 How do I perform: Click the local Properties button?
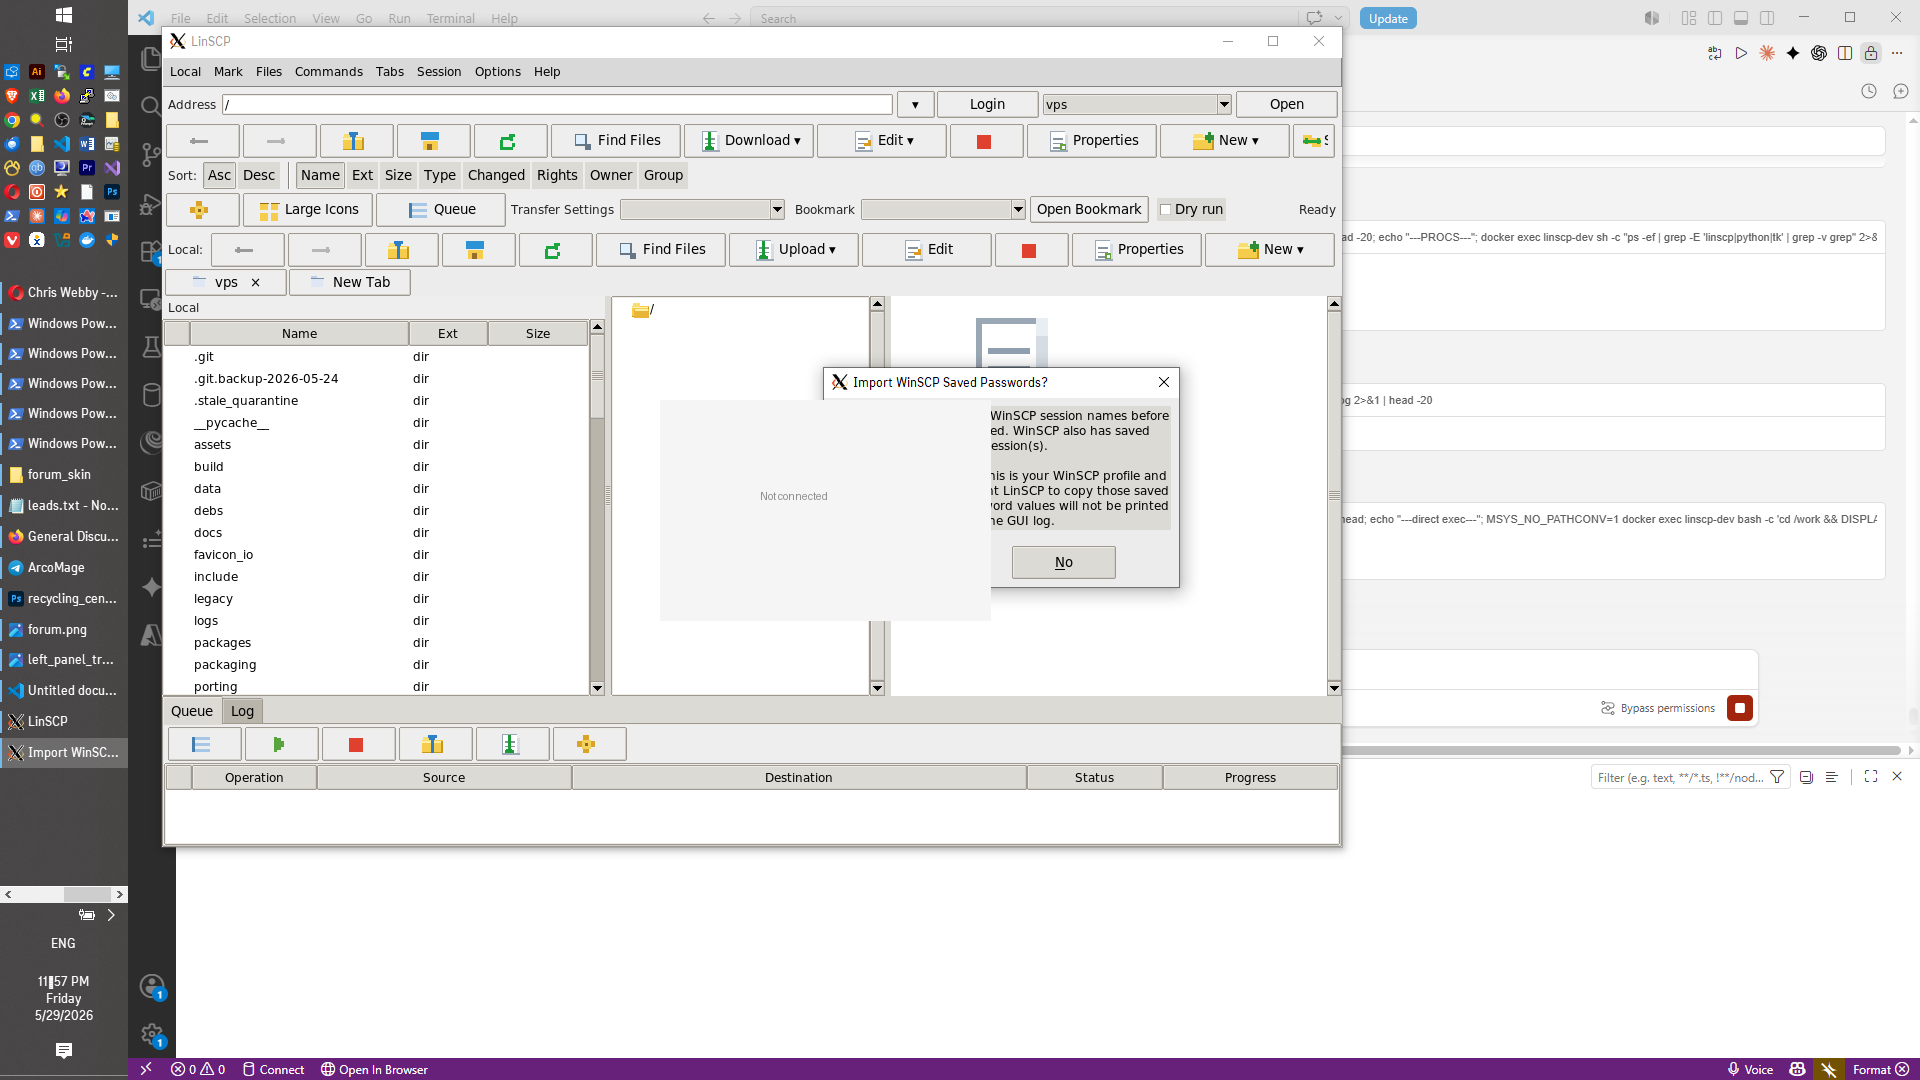pyautogui.click(x=1138, y=250)
